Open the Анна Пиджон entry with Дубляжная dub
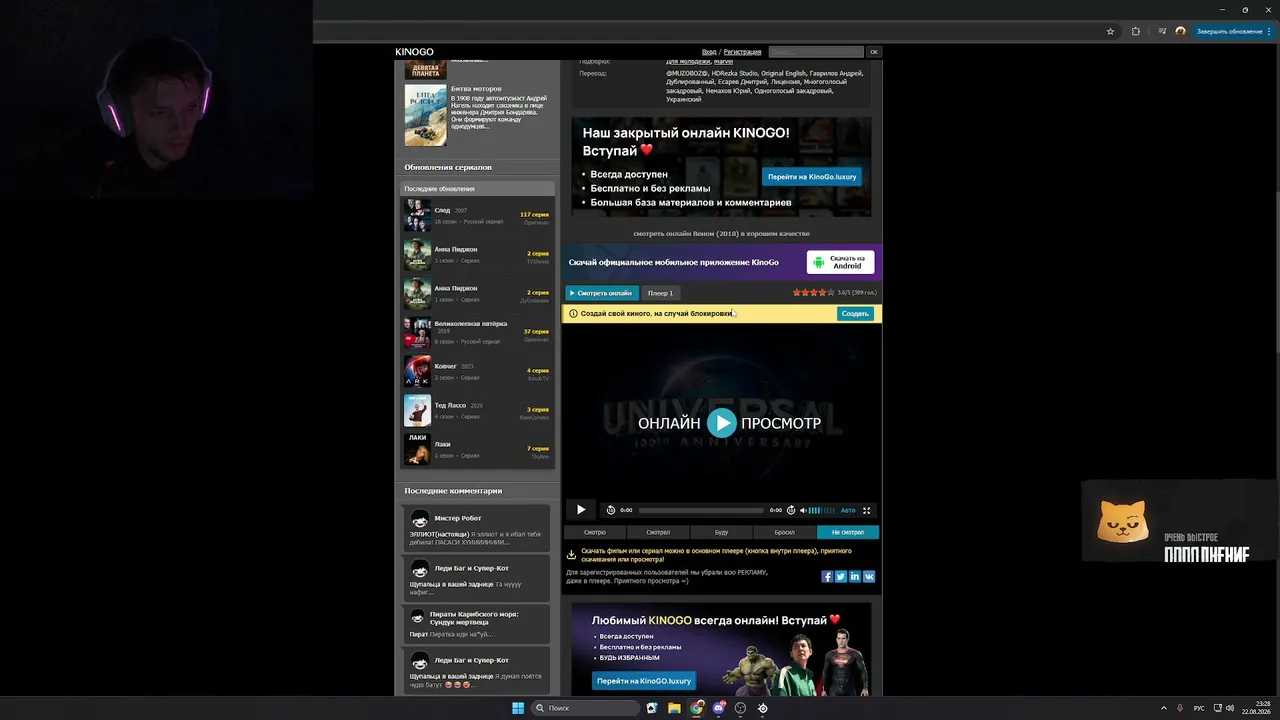Viewport: 1280px width, 720px height. [477, 293]
